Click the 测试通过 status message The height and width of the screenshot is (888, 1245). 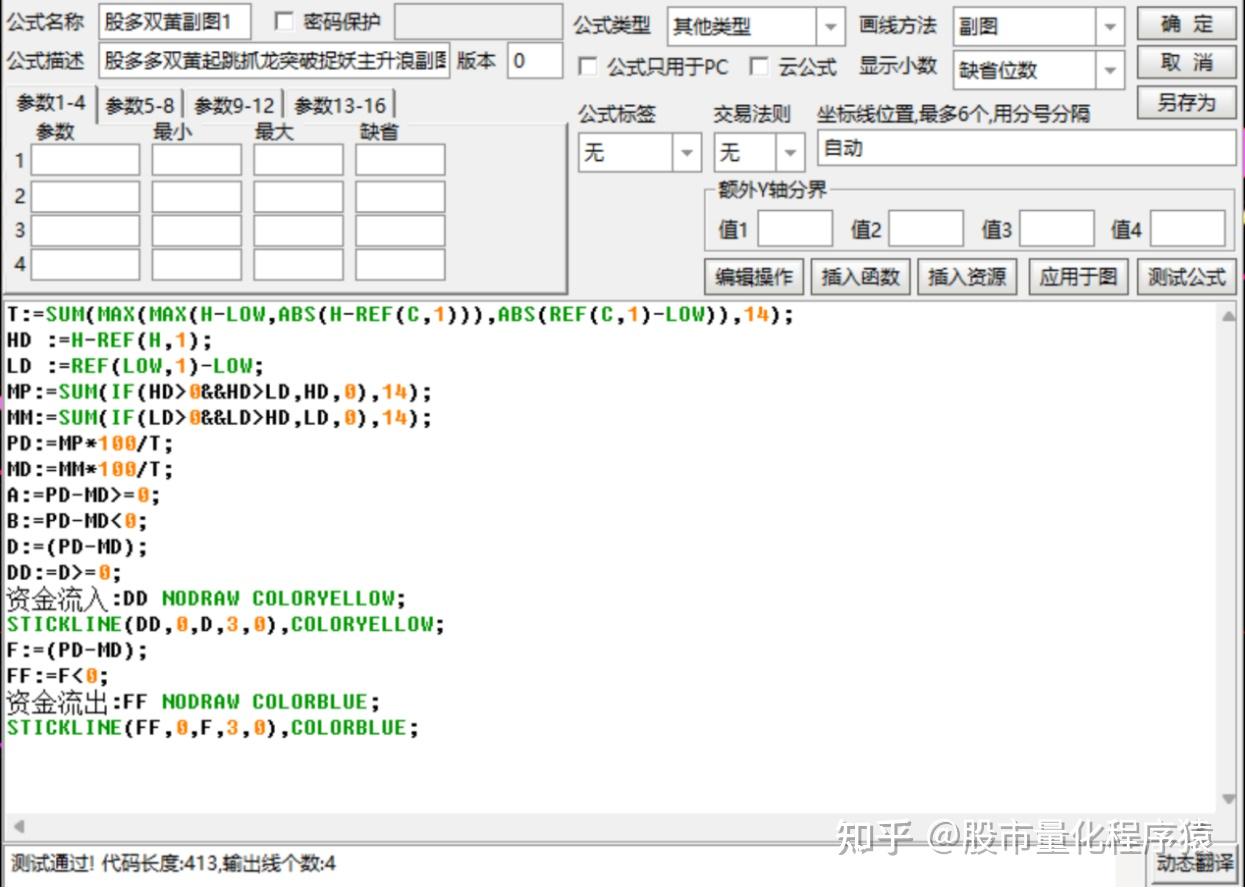click(174, 863)
